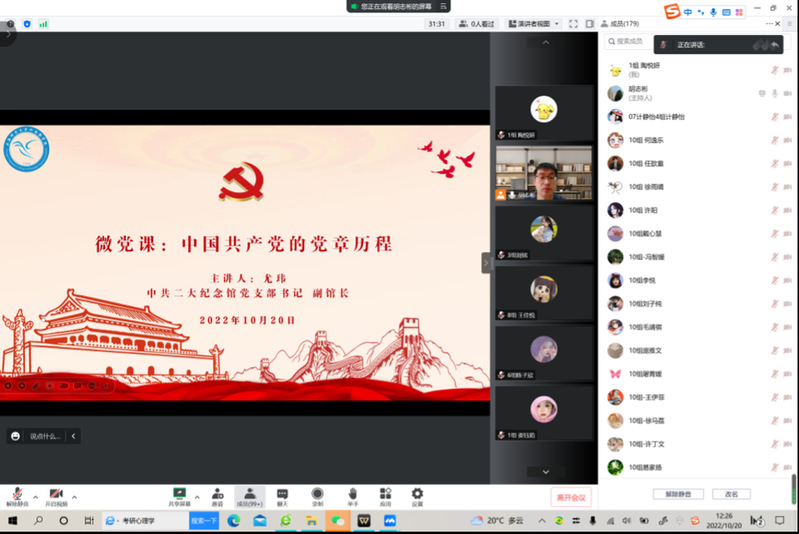Start screen sharing from the toolbar
This screenshot has width=799, height=534.
pos(179,497)
